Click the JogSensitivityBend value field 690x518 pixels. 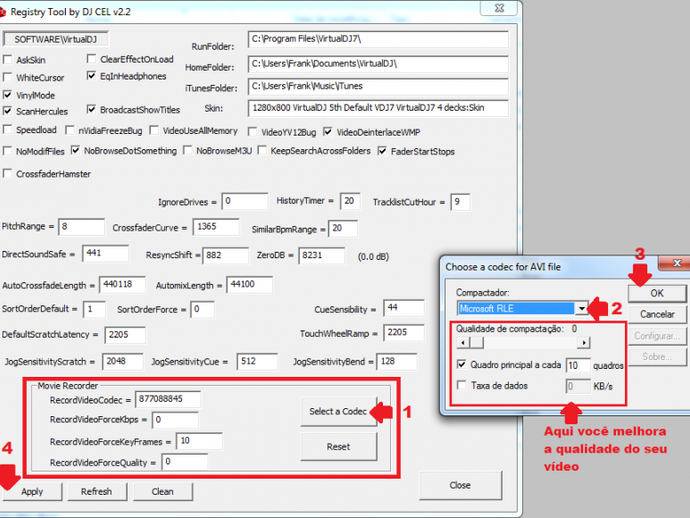click(x=397, y=361)
